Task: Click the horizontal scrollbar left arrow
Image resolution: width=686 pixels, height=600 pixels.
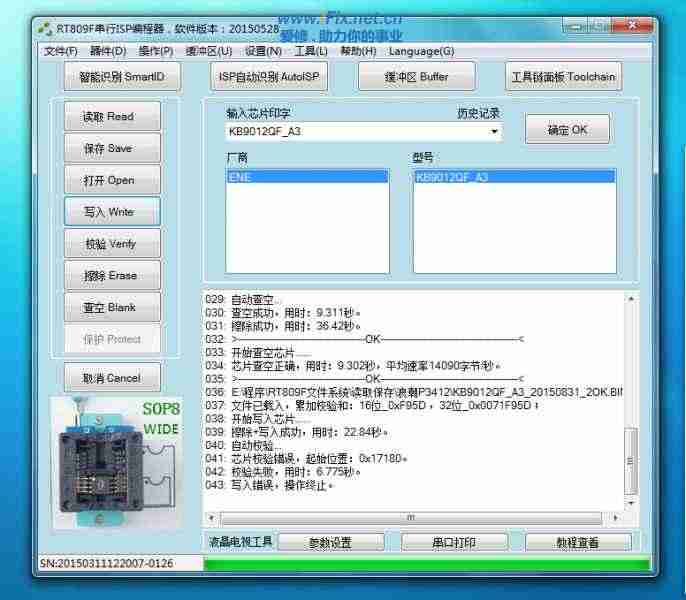Action: pos(212,518)
